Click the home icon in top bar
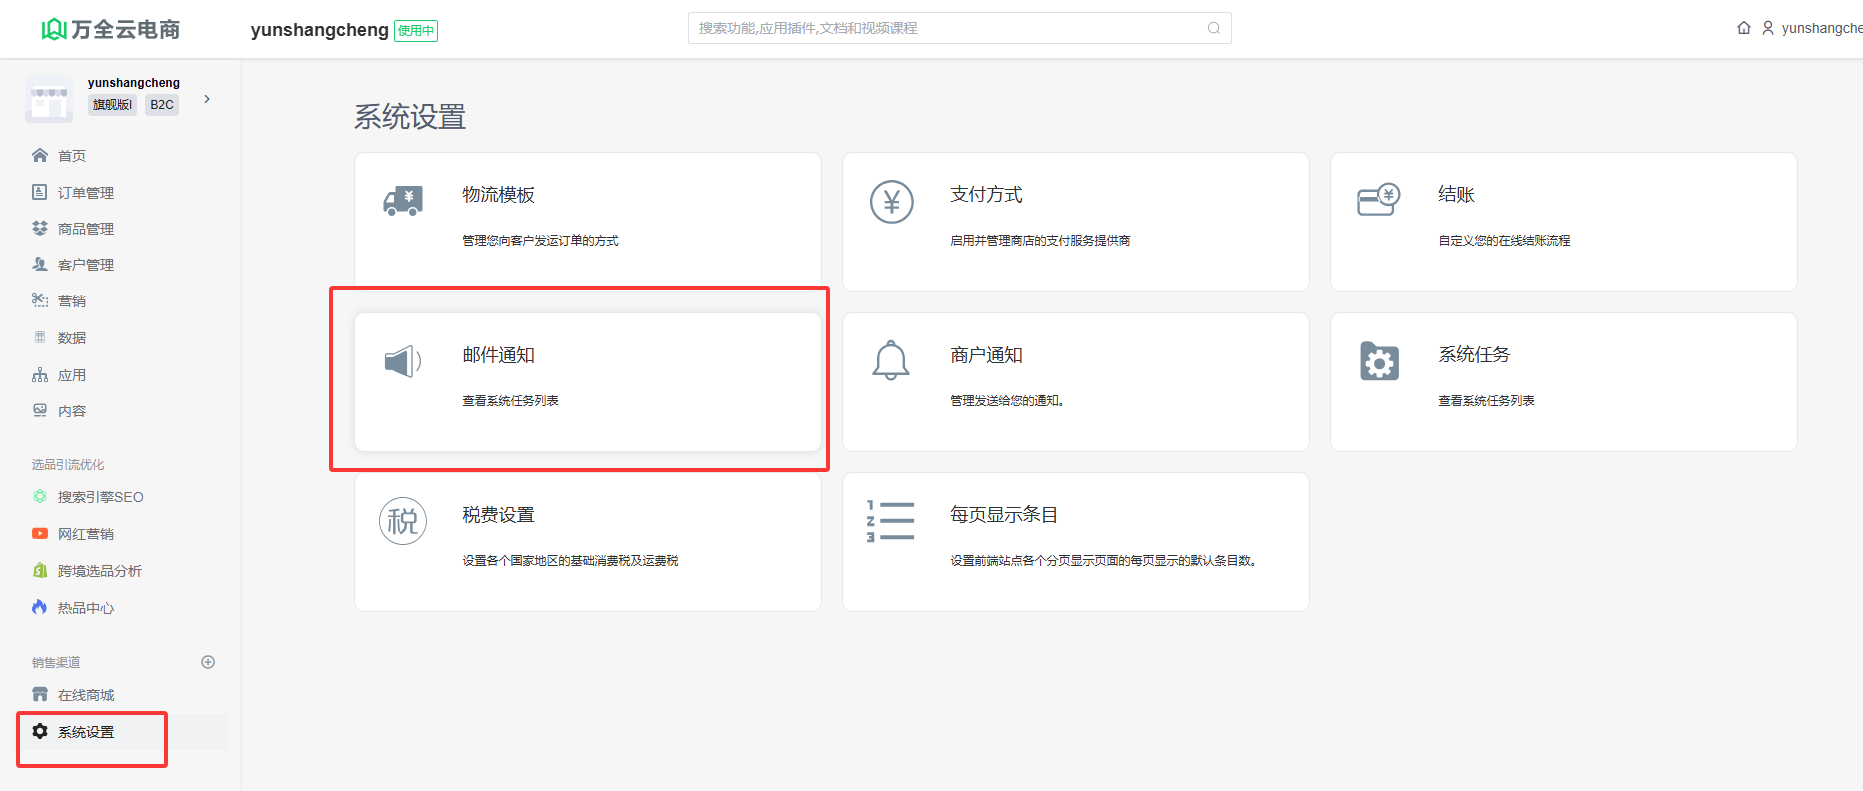 pyautogui.click(x=1743, y=28)
